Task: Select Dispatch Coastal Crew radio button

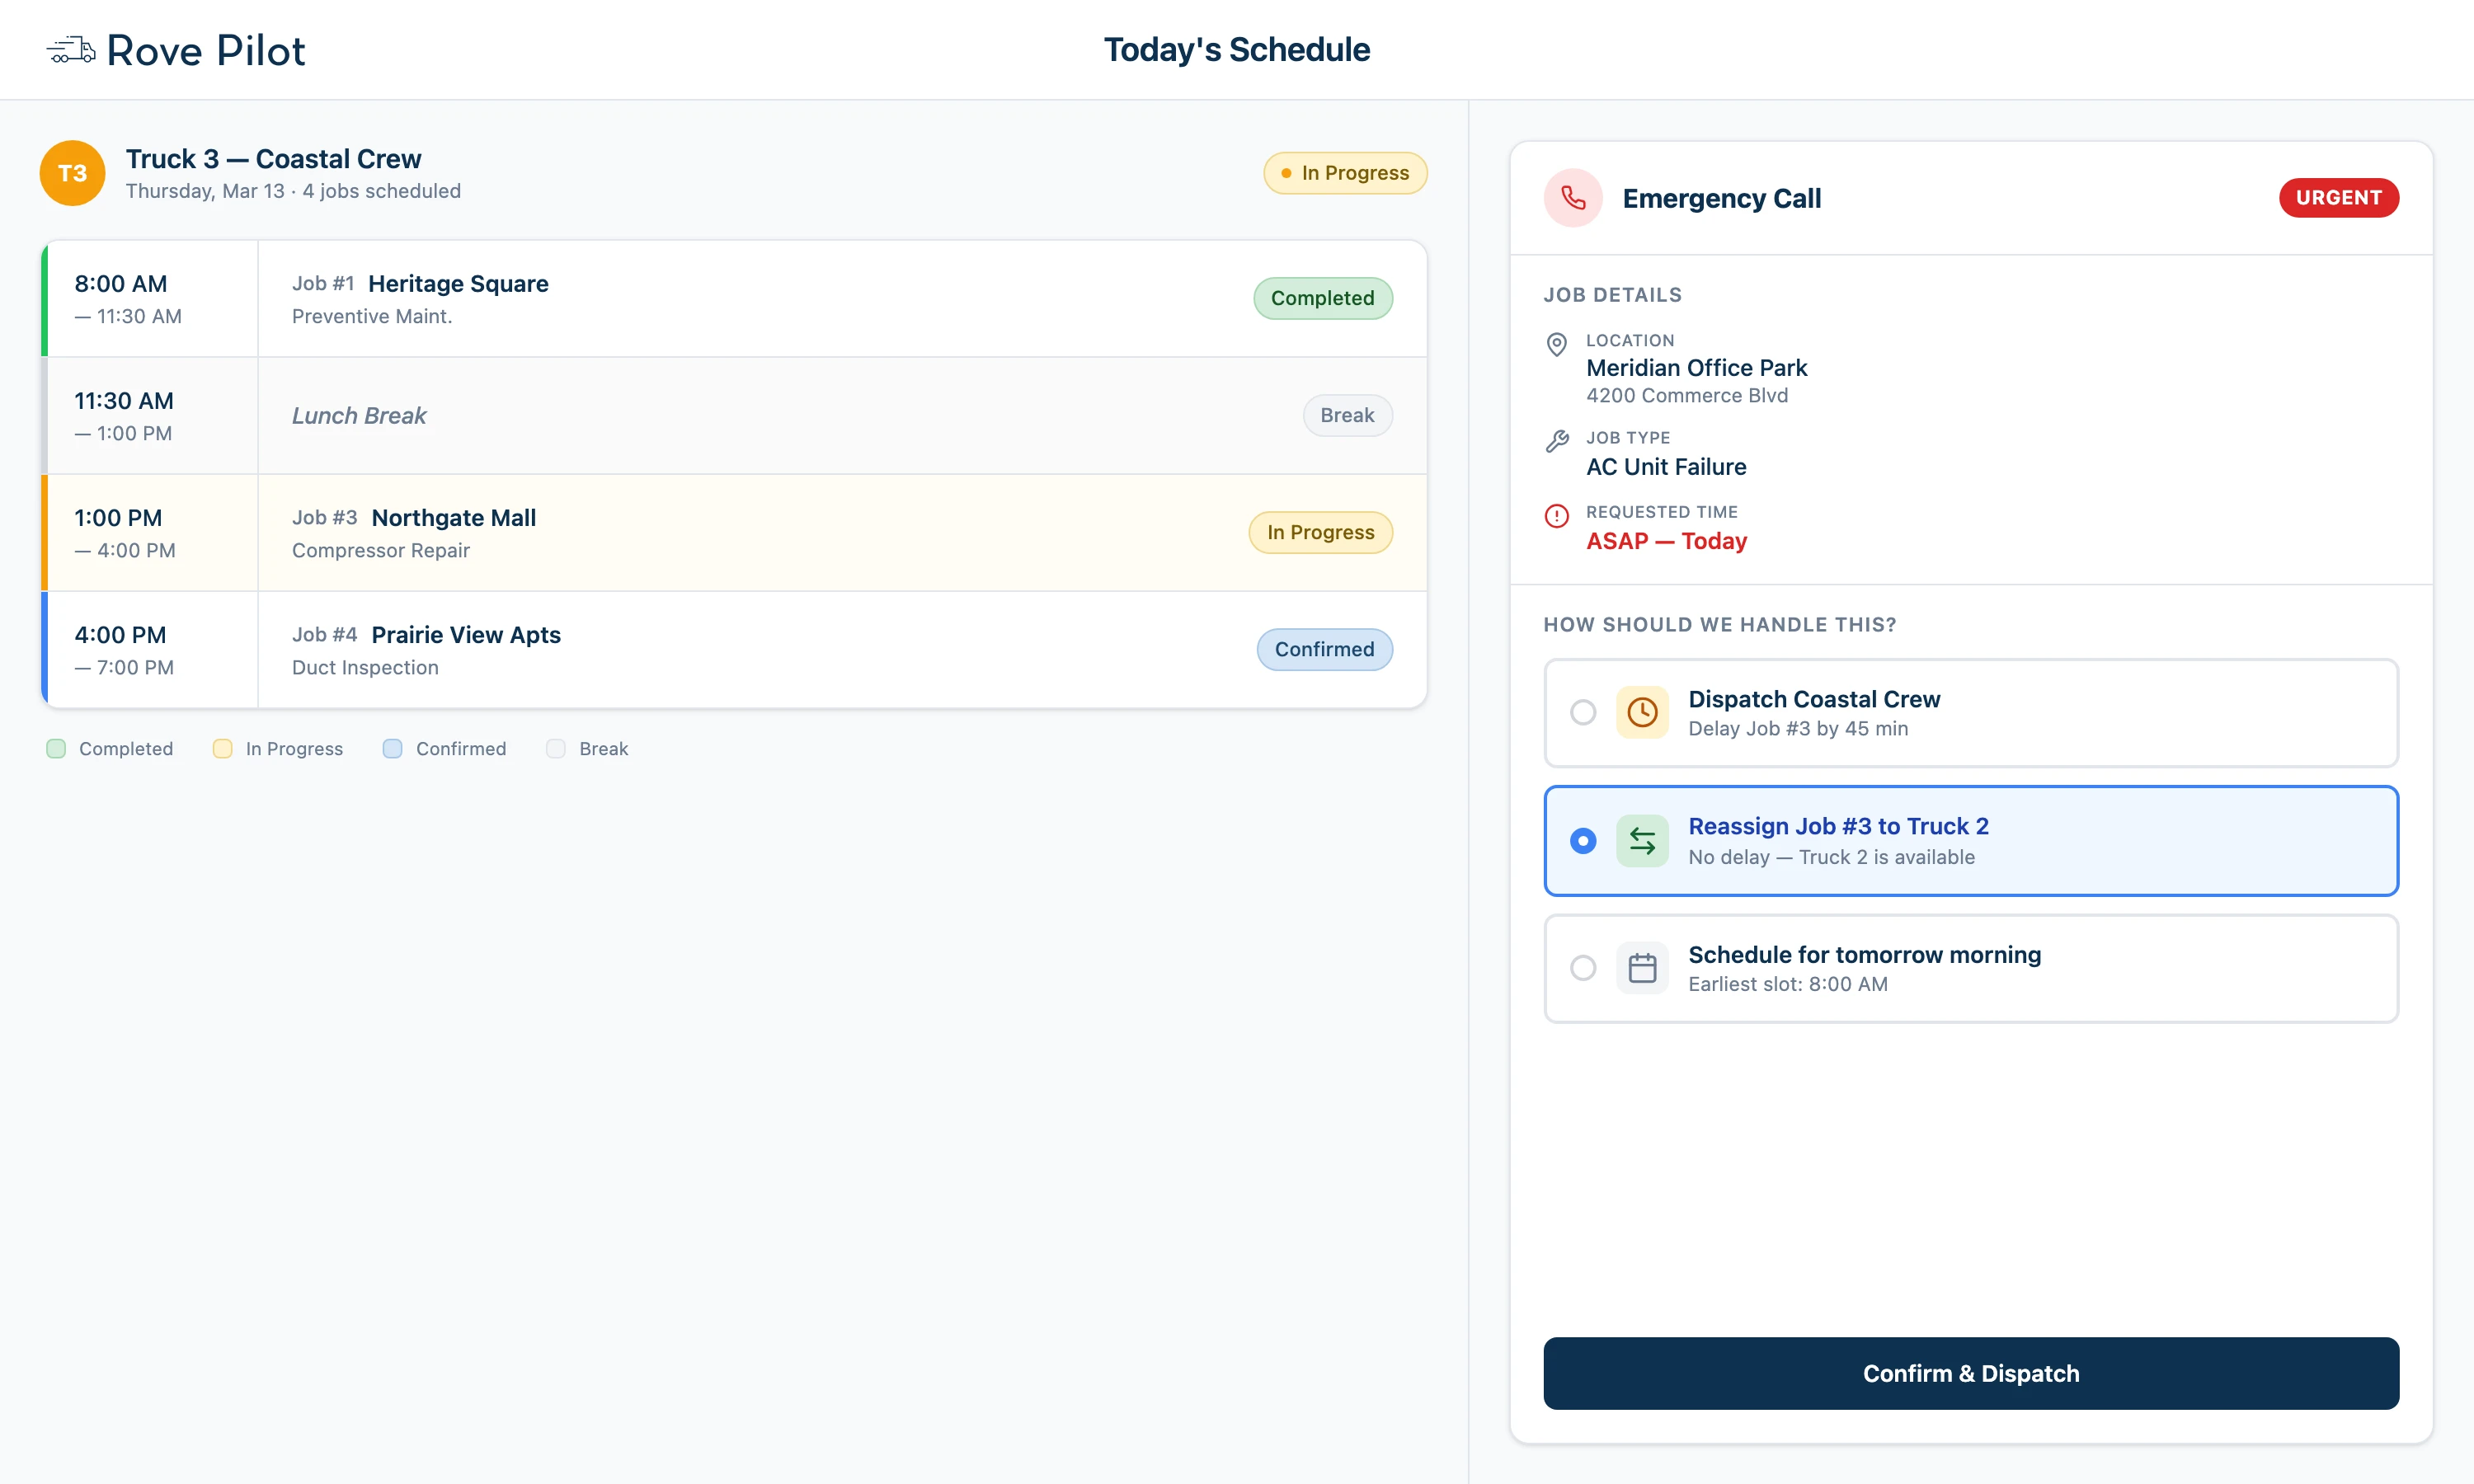Action: (1583, 712)
